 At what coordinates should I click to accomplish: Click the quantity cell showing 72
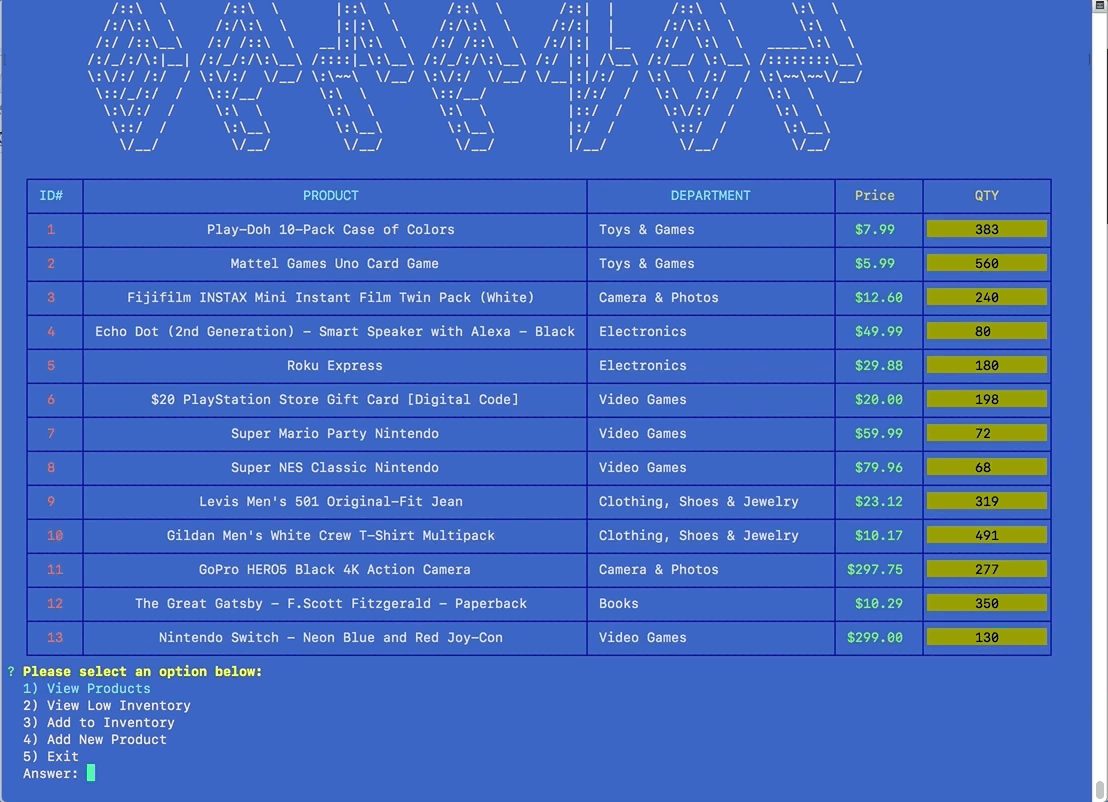coord(986,433)
